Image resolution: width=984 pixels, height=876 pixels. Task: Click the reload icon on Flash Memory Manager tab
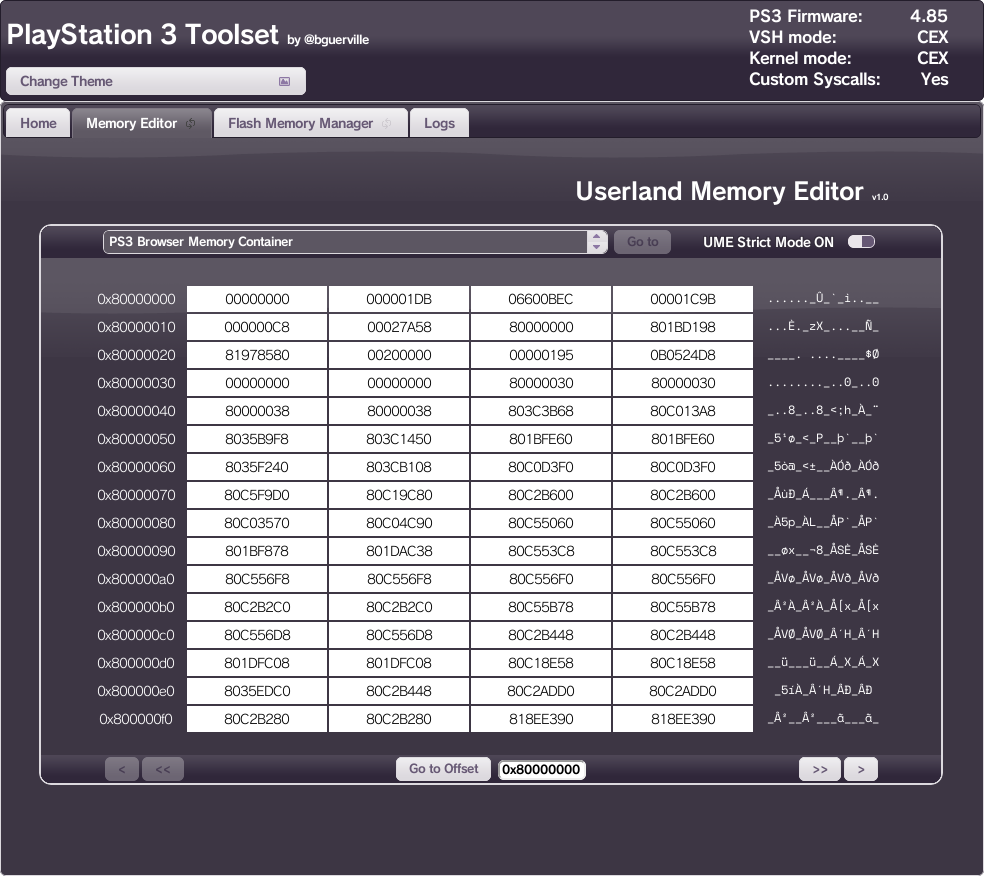point(387,124)
